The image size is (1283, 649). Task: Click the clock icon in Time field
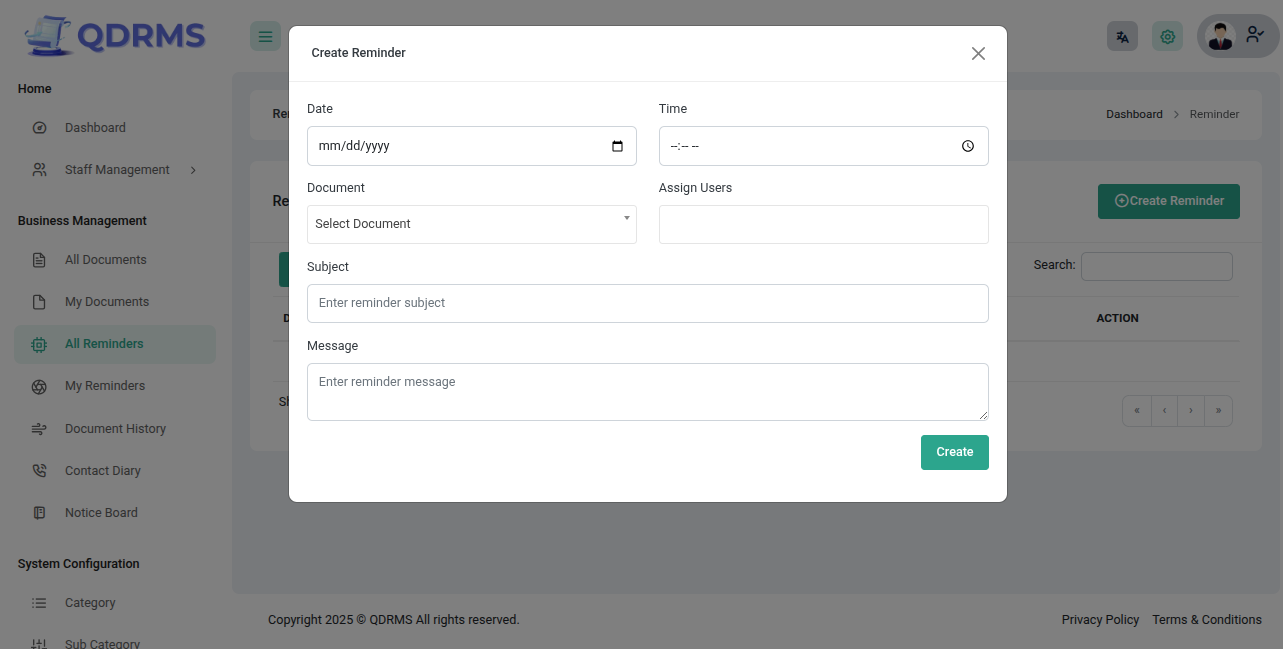click(x=967, y=146)
